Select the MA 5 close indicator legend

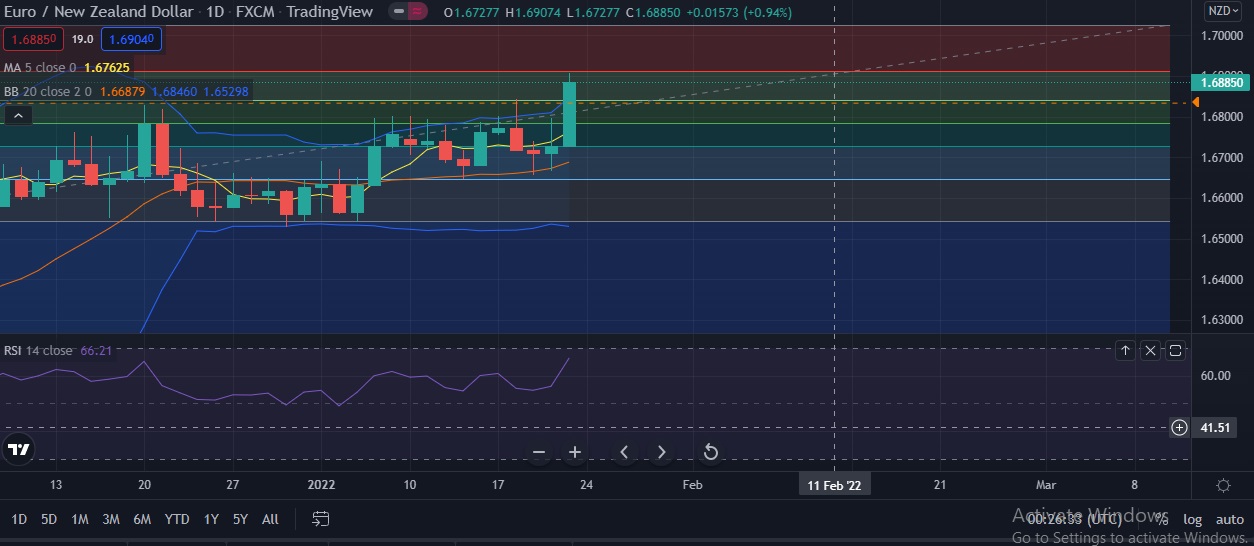coord(38,68)
